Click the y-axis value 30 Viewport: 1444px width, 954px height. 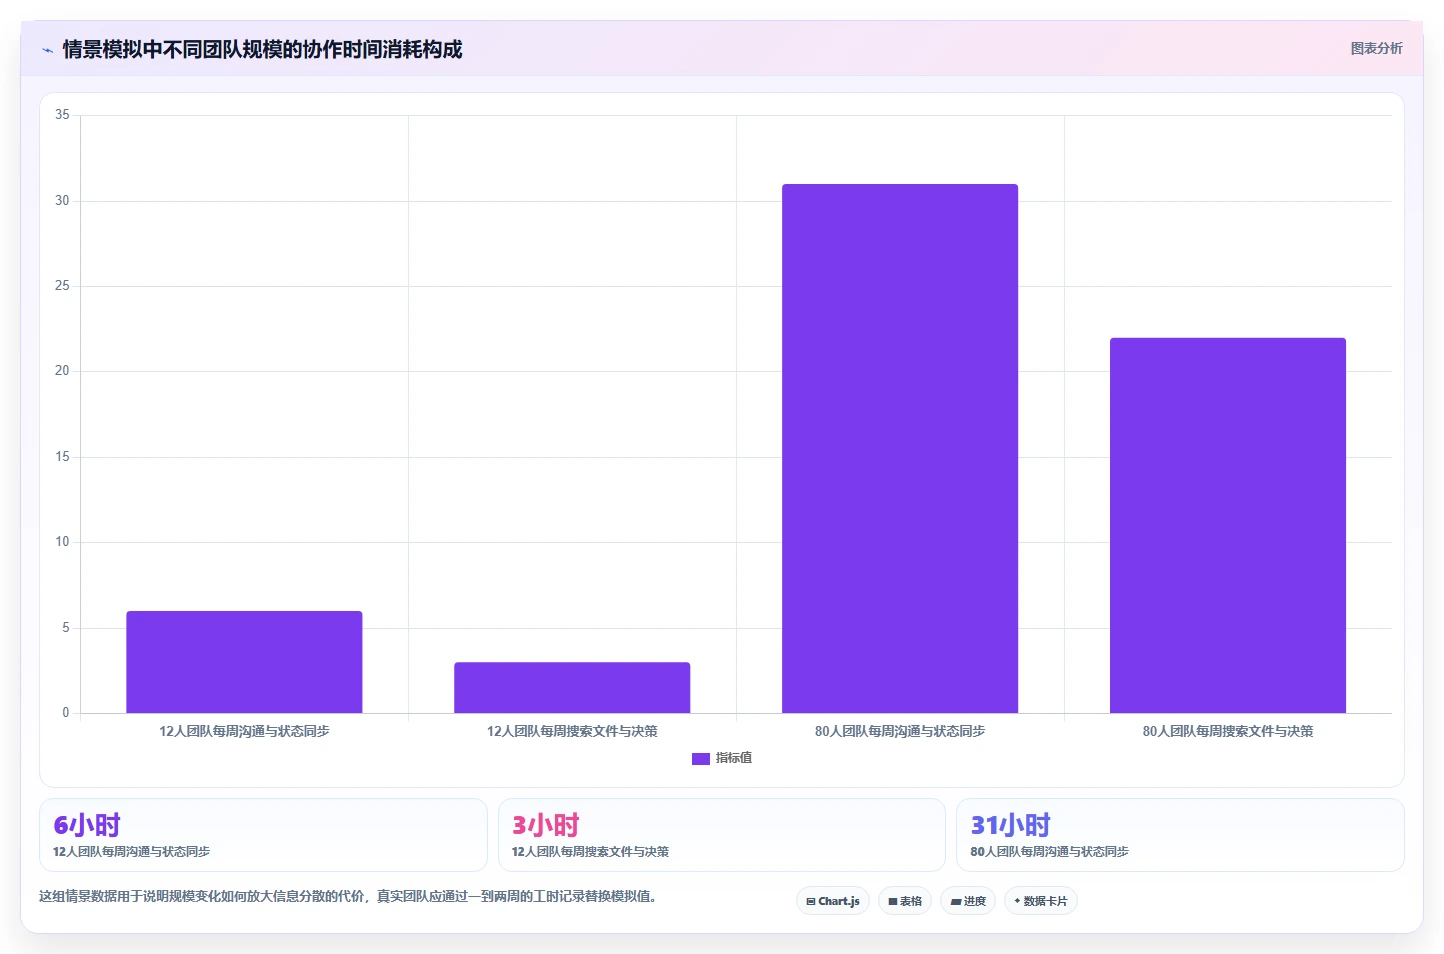point(62,201)
